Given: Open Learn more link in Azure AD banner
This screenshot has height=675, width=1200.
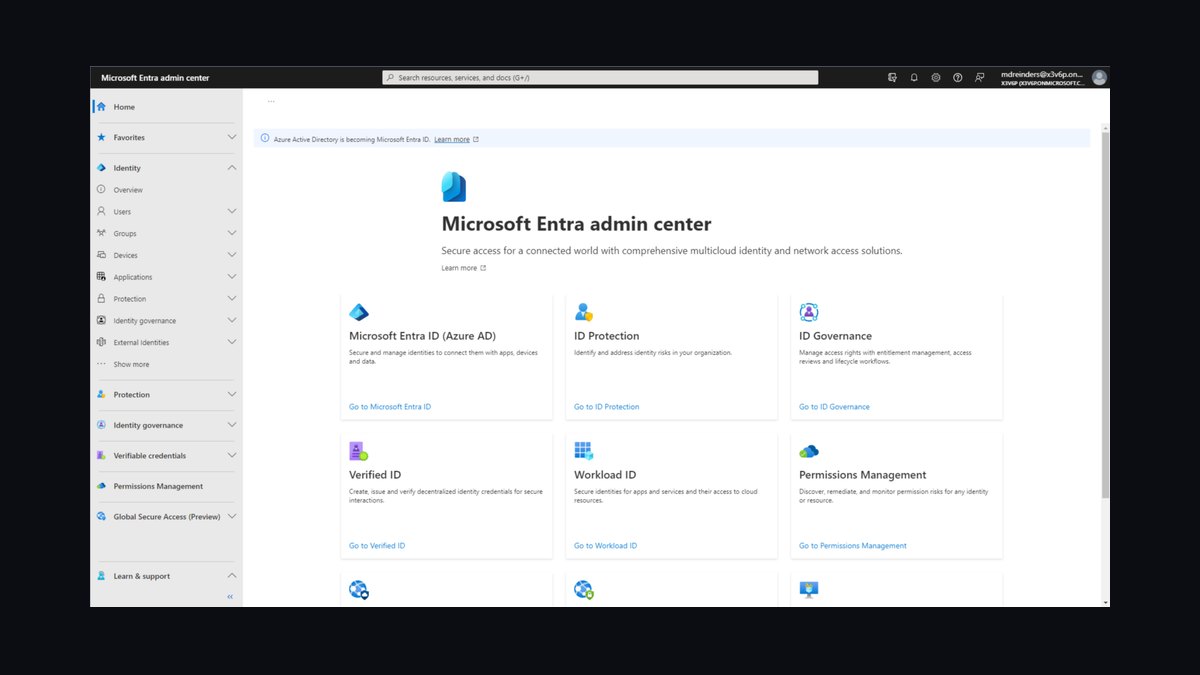Looking at the screenshot, I should pyautogui.click(x=452, y=139).
